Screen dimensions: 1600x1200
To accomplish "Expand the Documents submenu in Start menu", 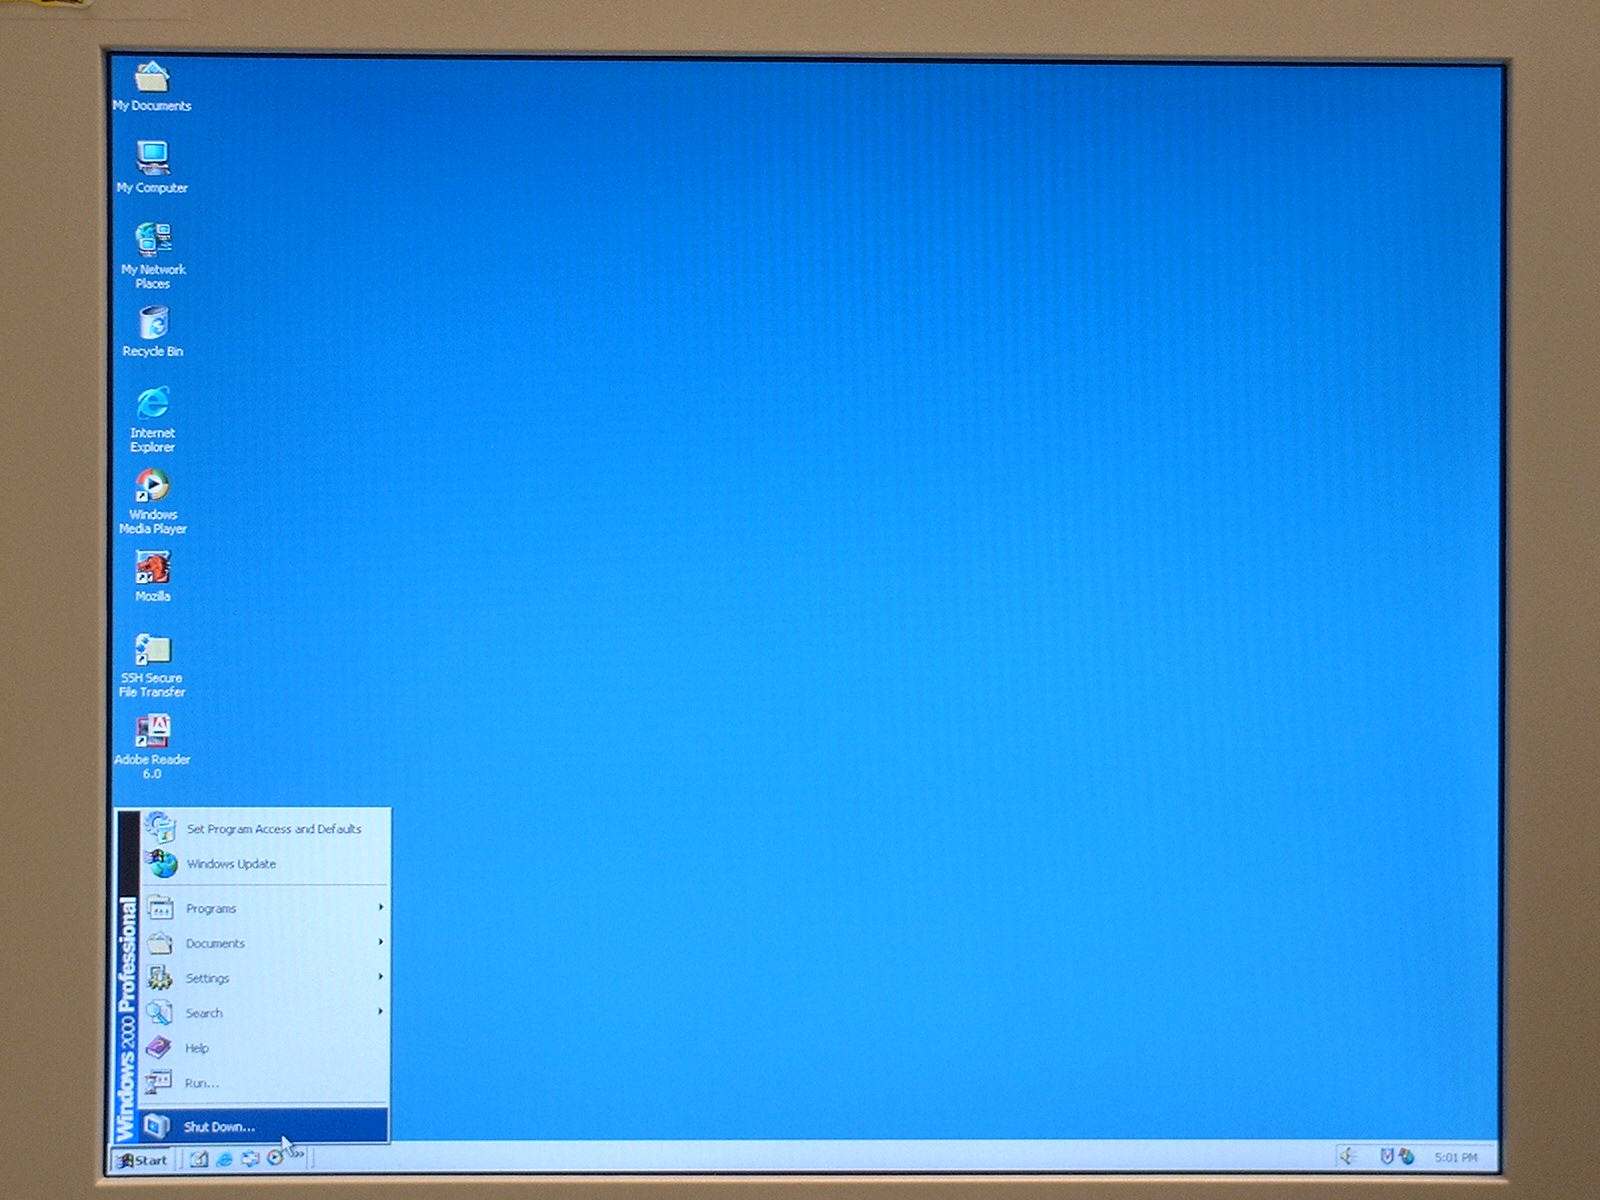I will point(214,944).
